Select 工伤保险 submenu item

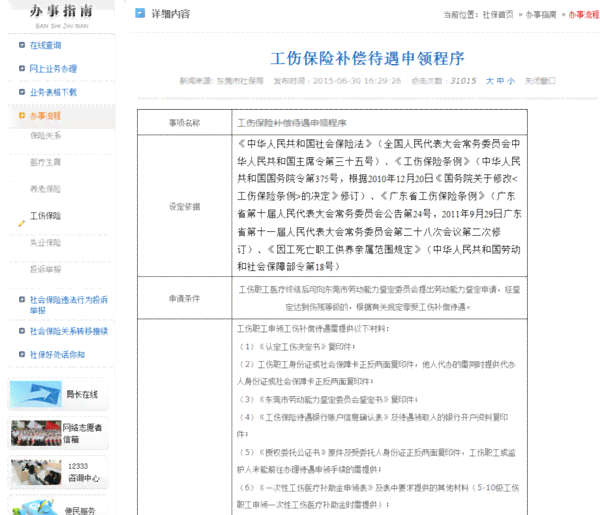pos(46,216)
